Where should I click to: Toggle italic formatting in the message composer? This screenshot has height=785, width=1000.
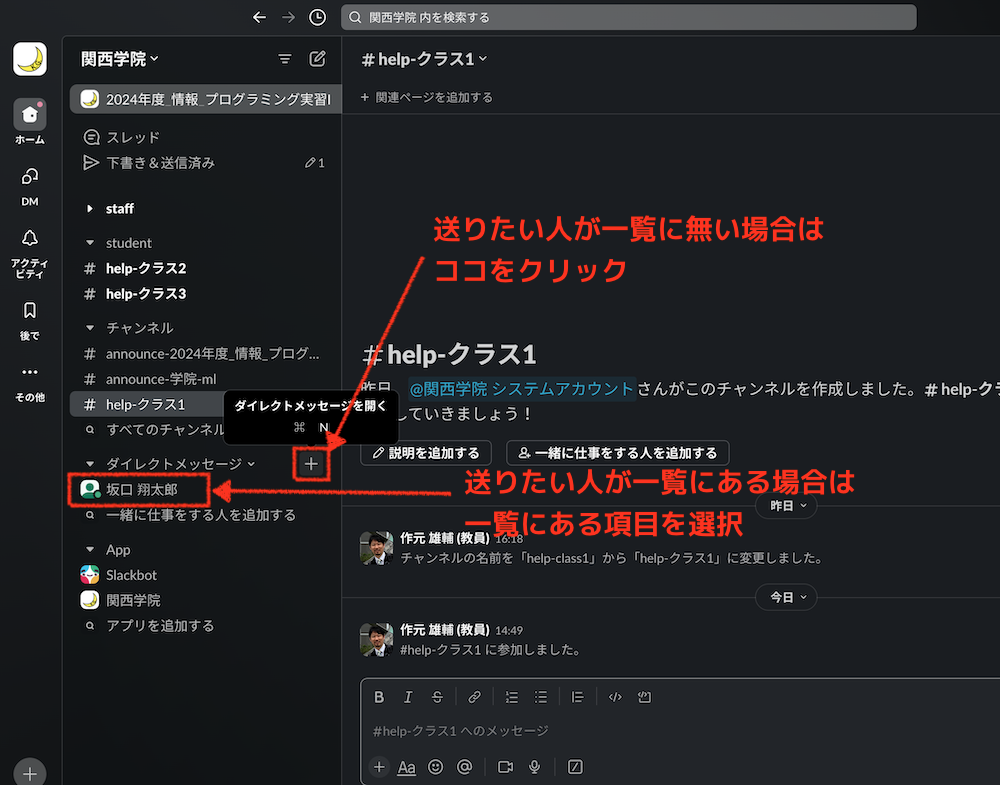point(408,697)
